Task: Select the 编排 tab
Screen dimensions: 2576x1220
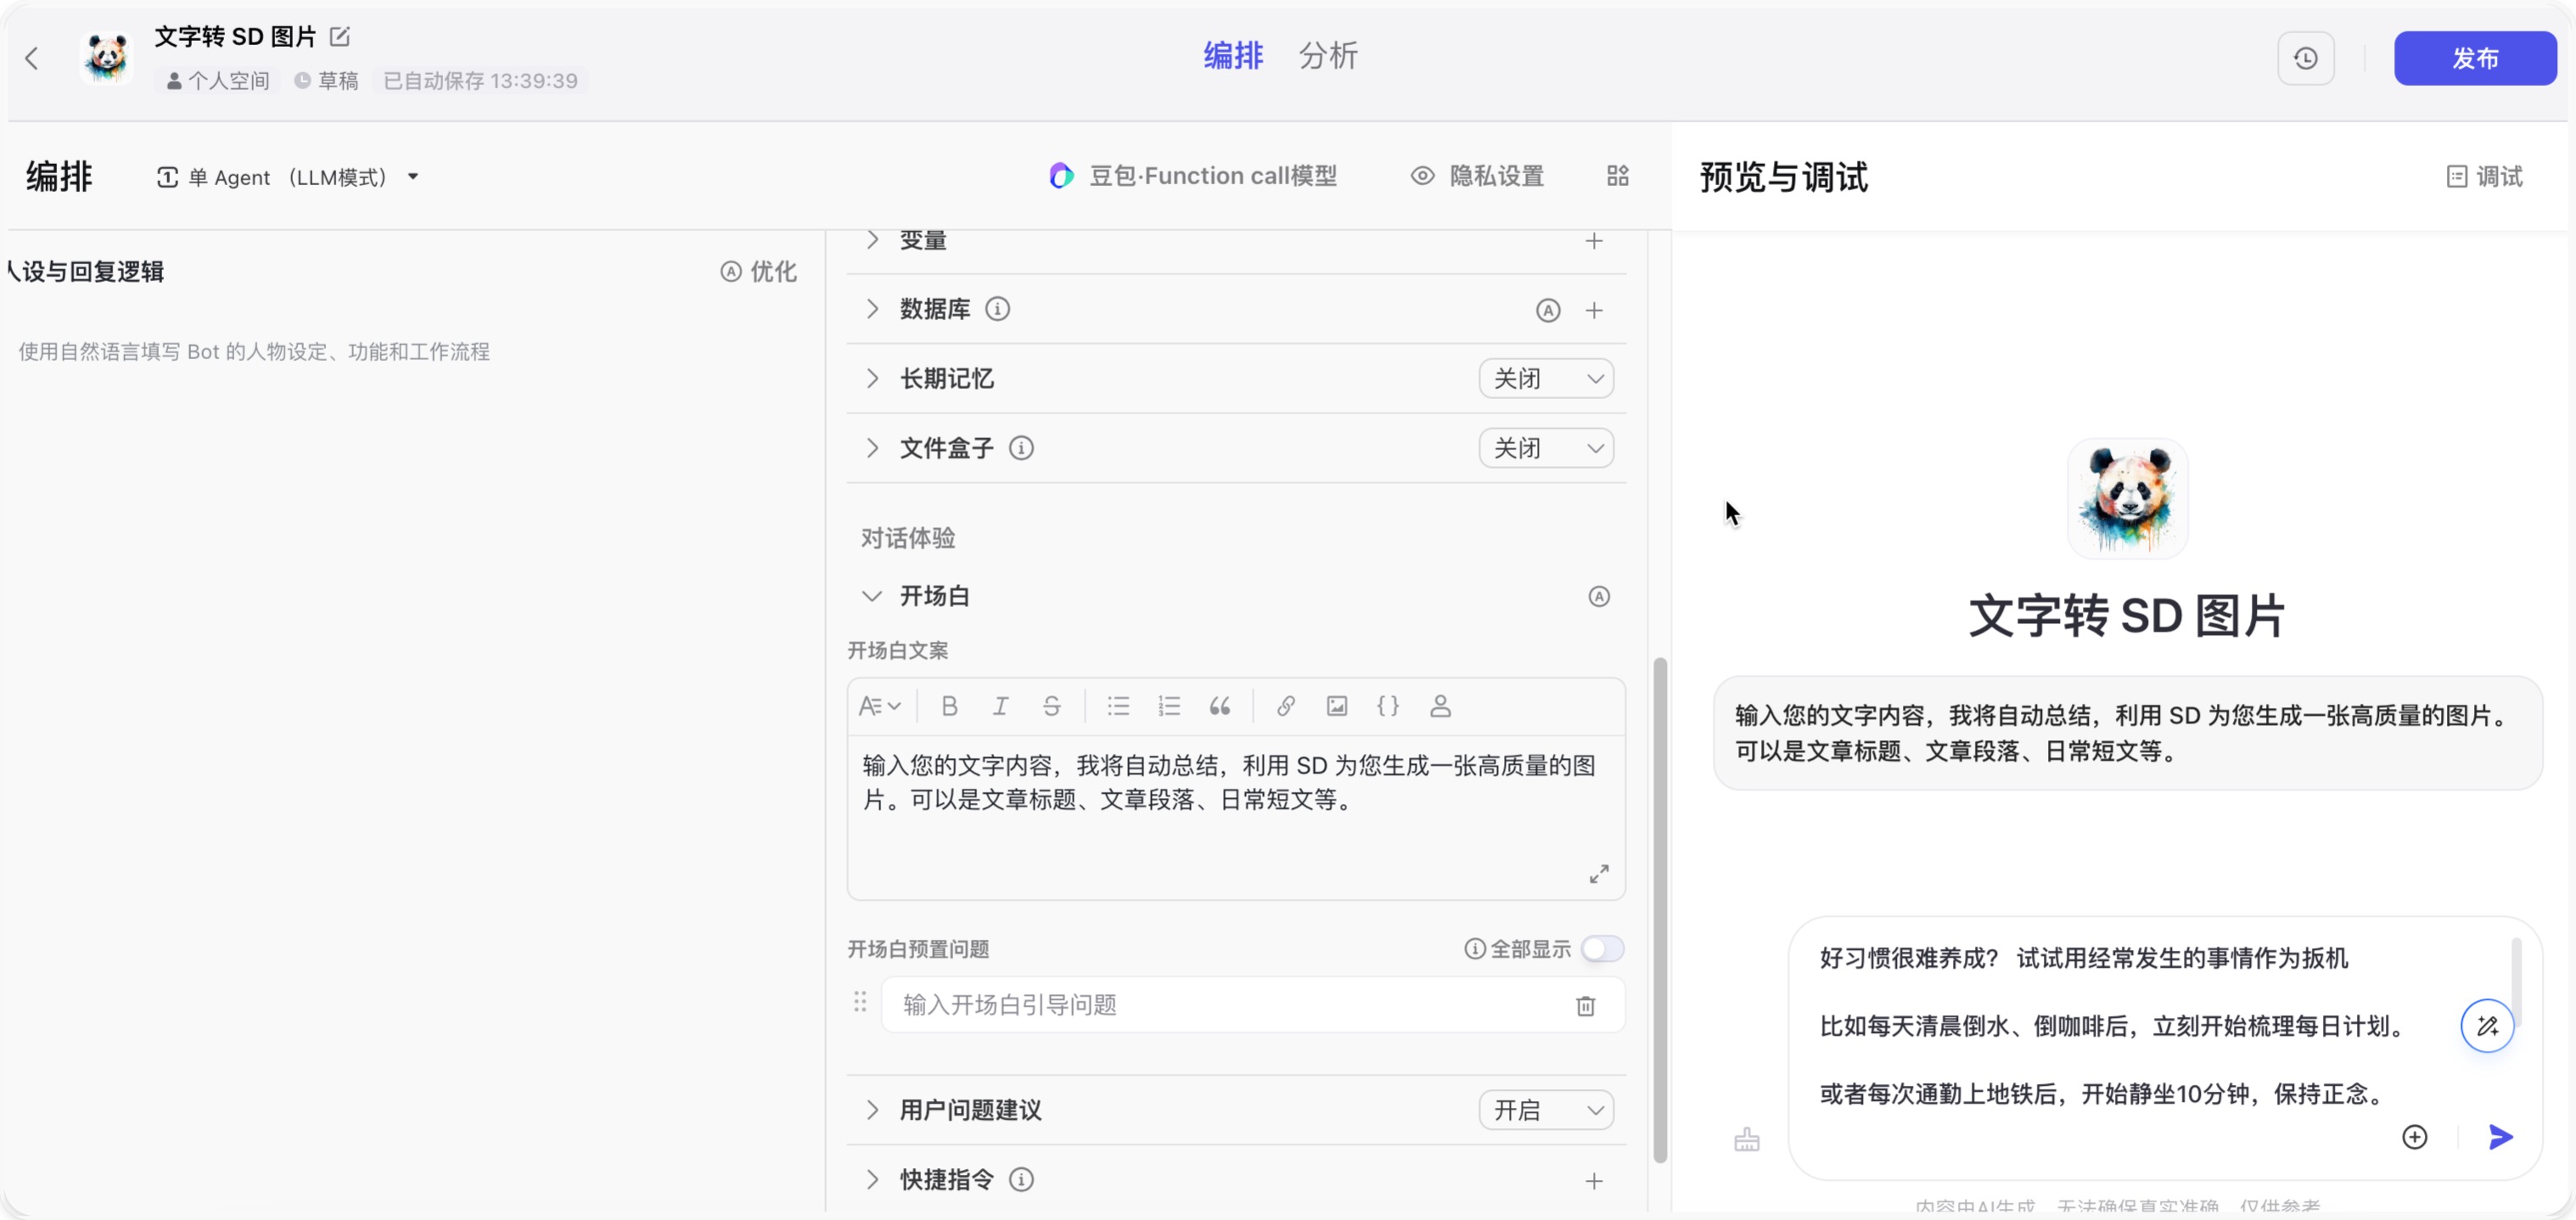Action: point(1233,56)
